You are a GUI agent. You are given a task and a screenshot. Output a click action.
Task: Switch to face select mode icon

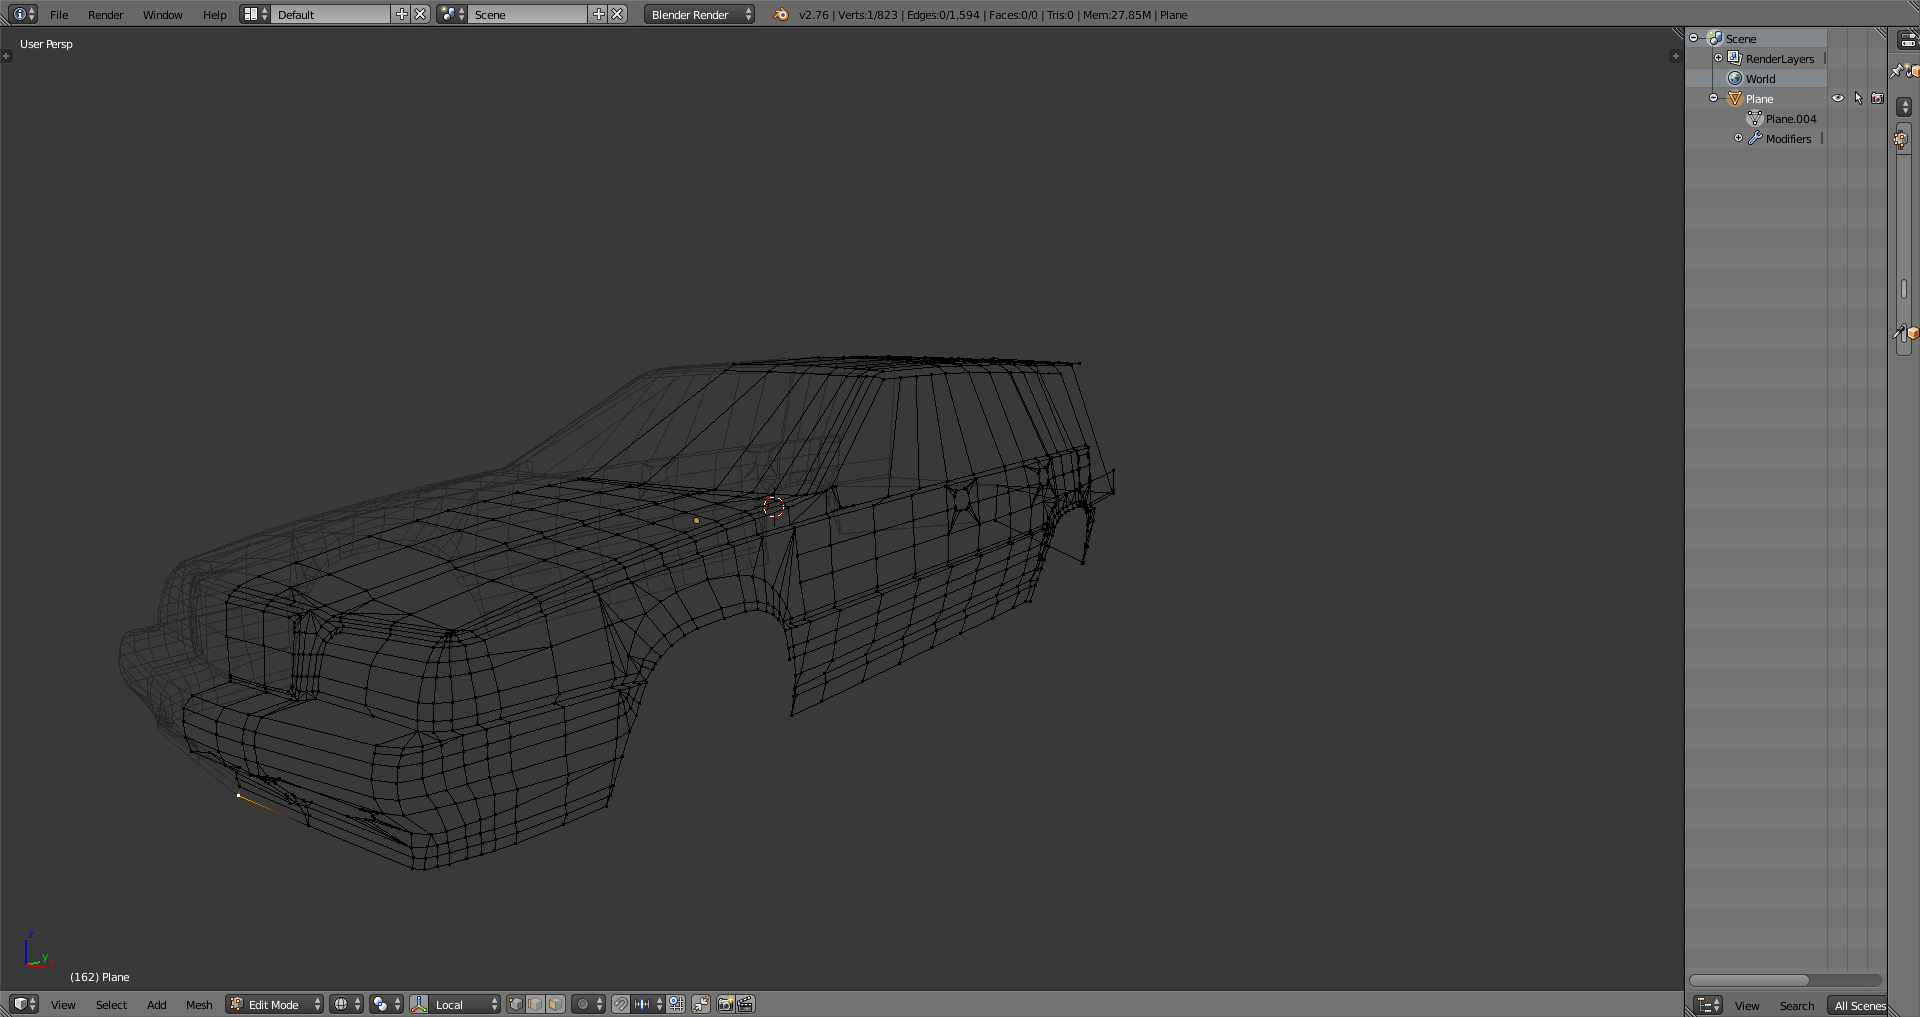[x=555, y=1004]
